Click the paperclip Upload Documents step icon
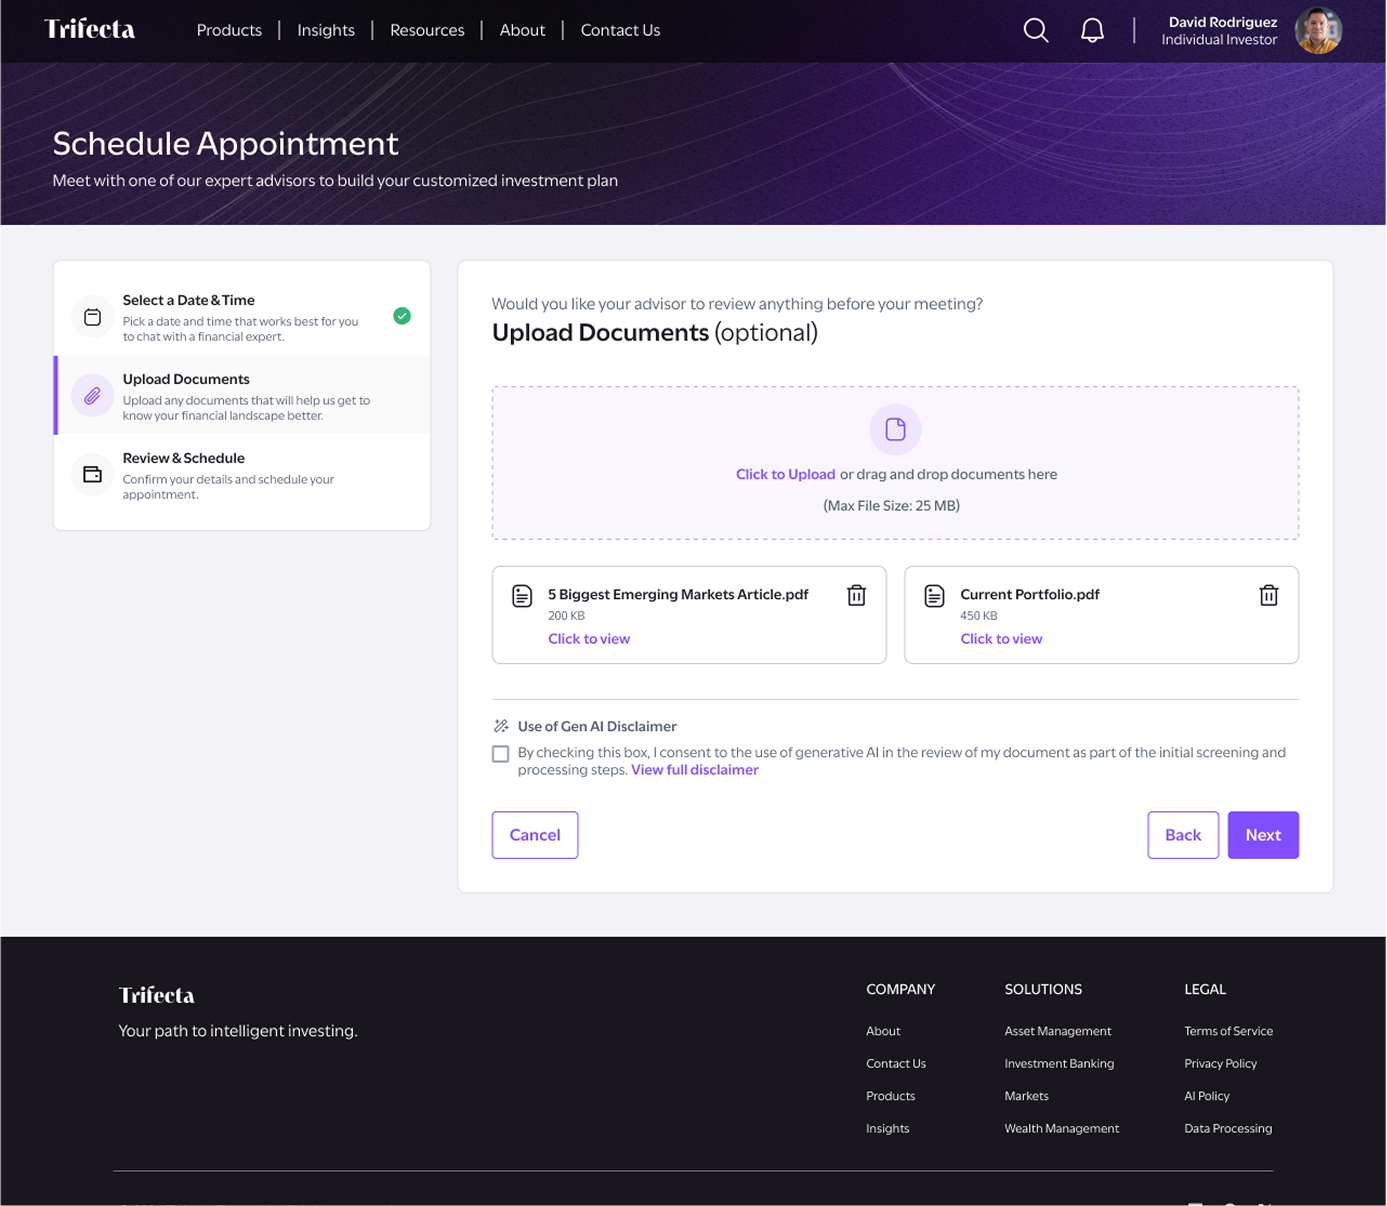The height and width of the screenshot is (1206, 1387). [x=92, y=395]
